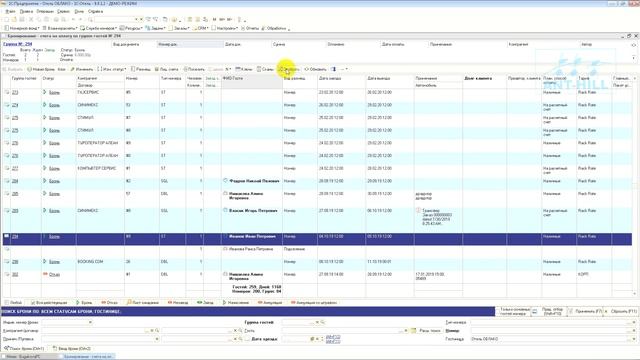Expand the Номерной фонд dropdown menu

[x=22, y=28]
